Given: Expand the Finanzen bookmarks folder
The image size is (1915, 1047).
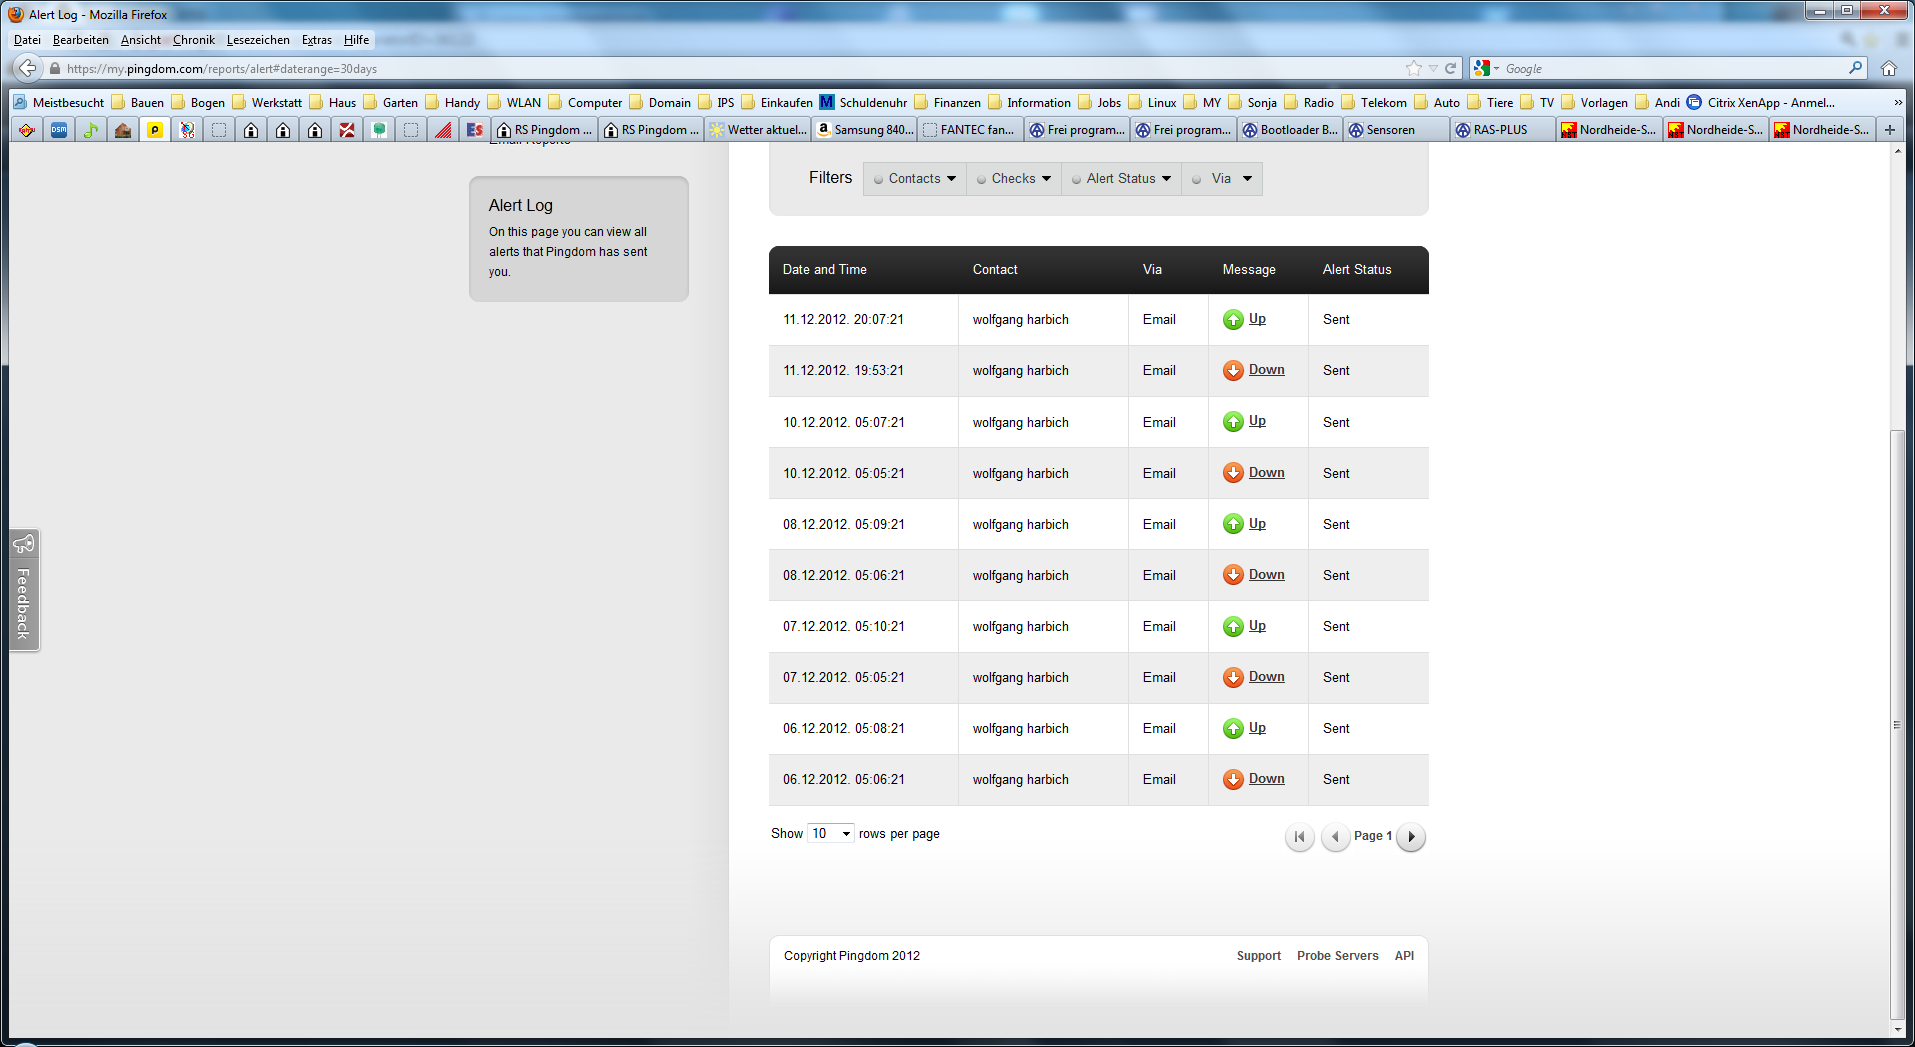Looking at the screenshot, I should click(948, 102).
